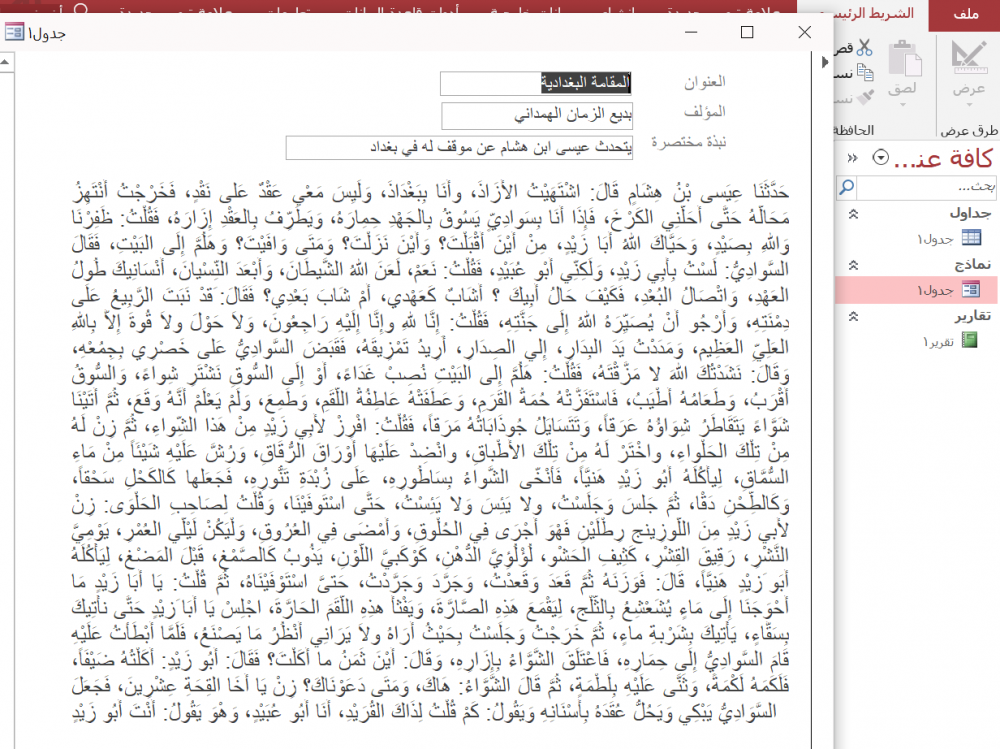Click the الحافظة group label
Image resolution: width=1000 pixels, height=749 pixels.
[x=853, y=130]
